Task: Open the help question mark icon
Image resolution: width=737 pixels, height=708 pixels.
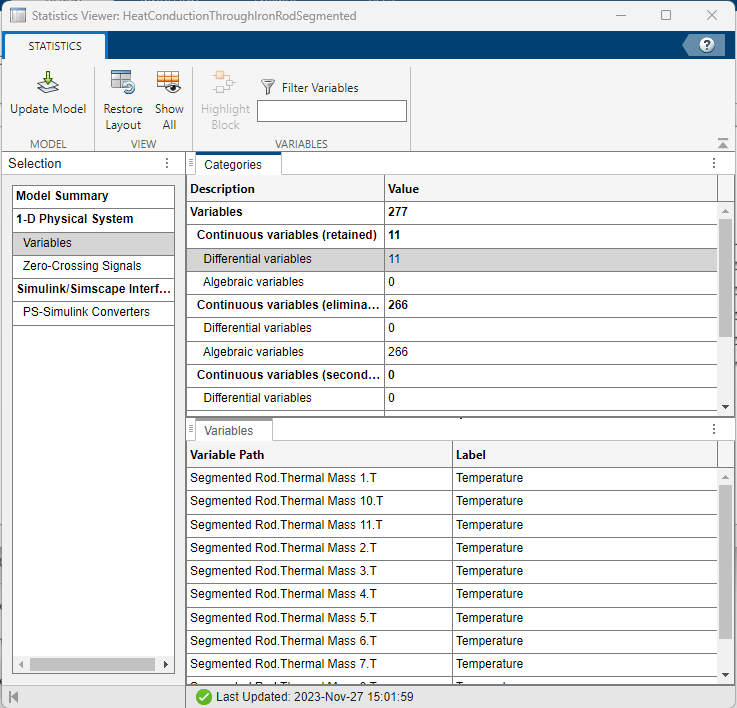Action: click(x=707, y=45)
